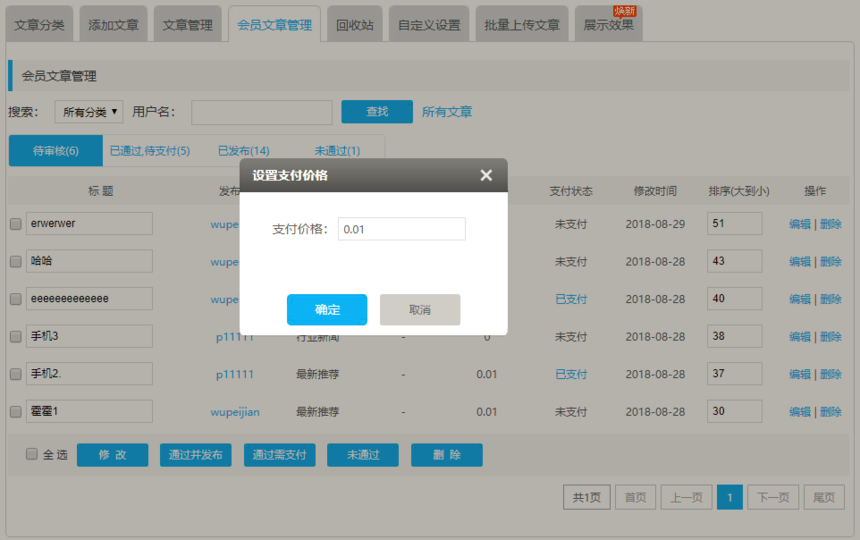Click the 查找 search button
The image size is (860, 540).
377,112
